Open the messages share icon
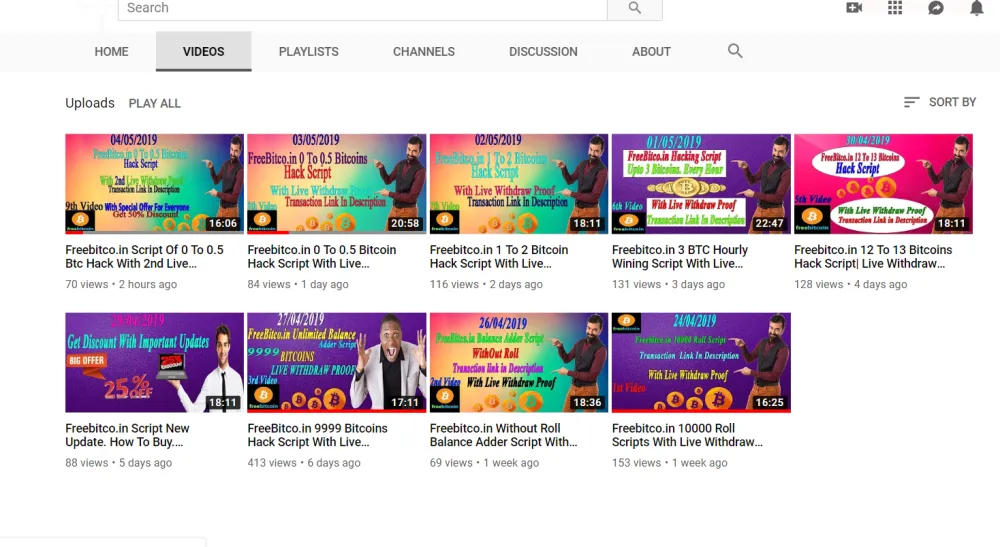 pyautogui.click(x=936, y=8)
